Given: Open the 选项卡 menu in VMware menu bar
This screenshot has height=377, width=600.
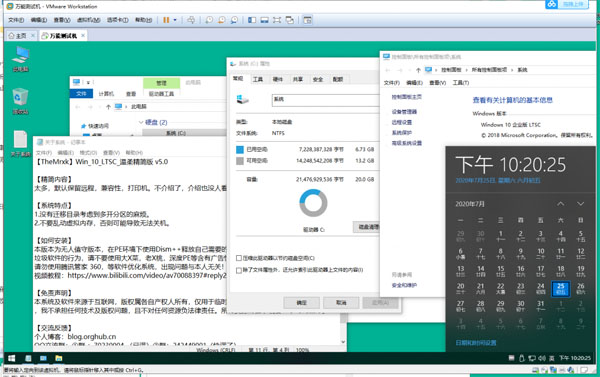Looking at the screenshot, I should click(x=117, y=20).
